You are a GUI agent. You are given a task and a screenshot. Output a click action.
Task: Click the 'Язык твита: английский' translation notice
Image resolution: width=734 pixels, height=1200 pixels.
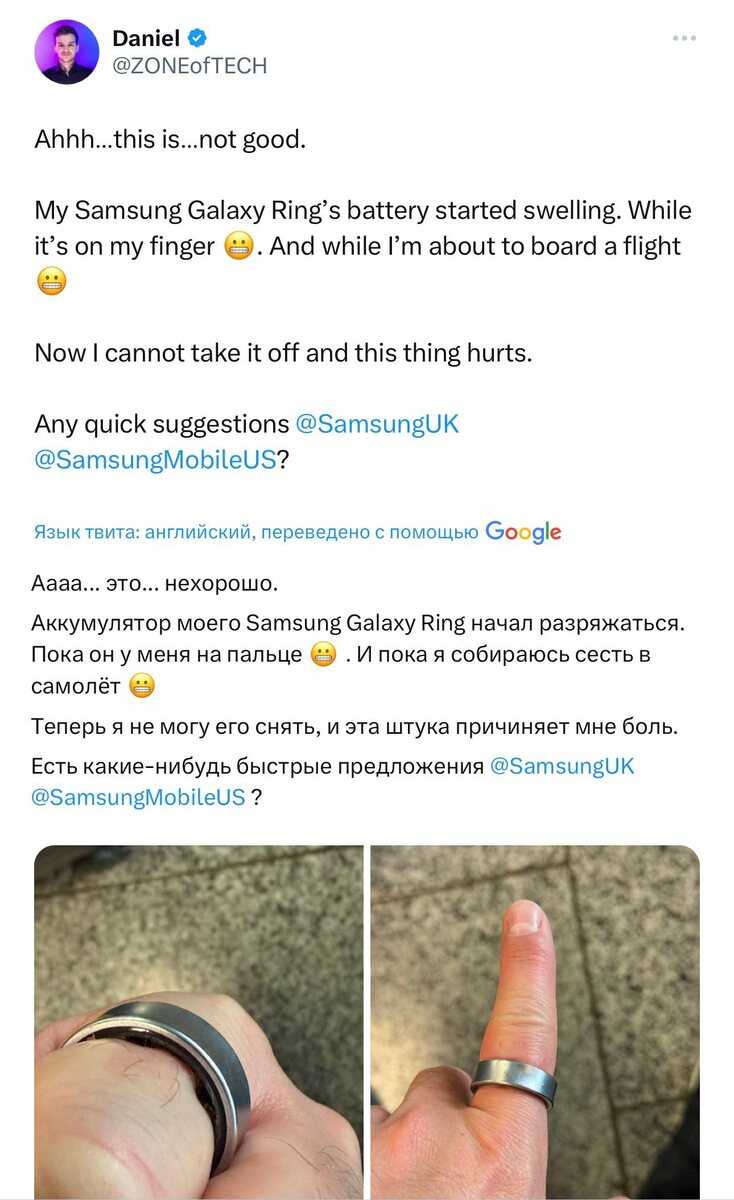[x=257, y=533]
